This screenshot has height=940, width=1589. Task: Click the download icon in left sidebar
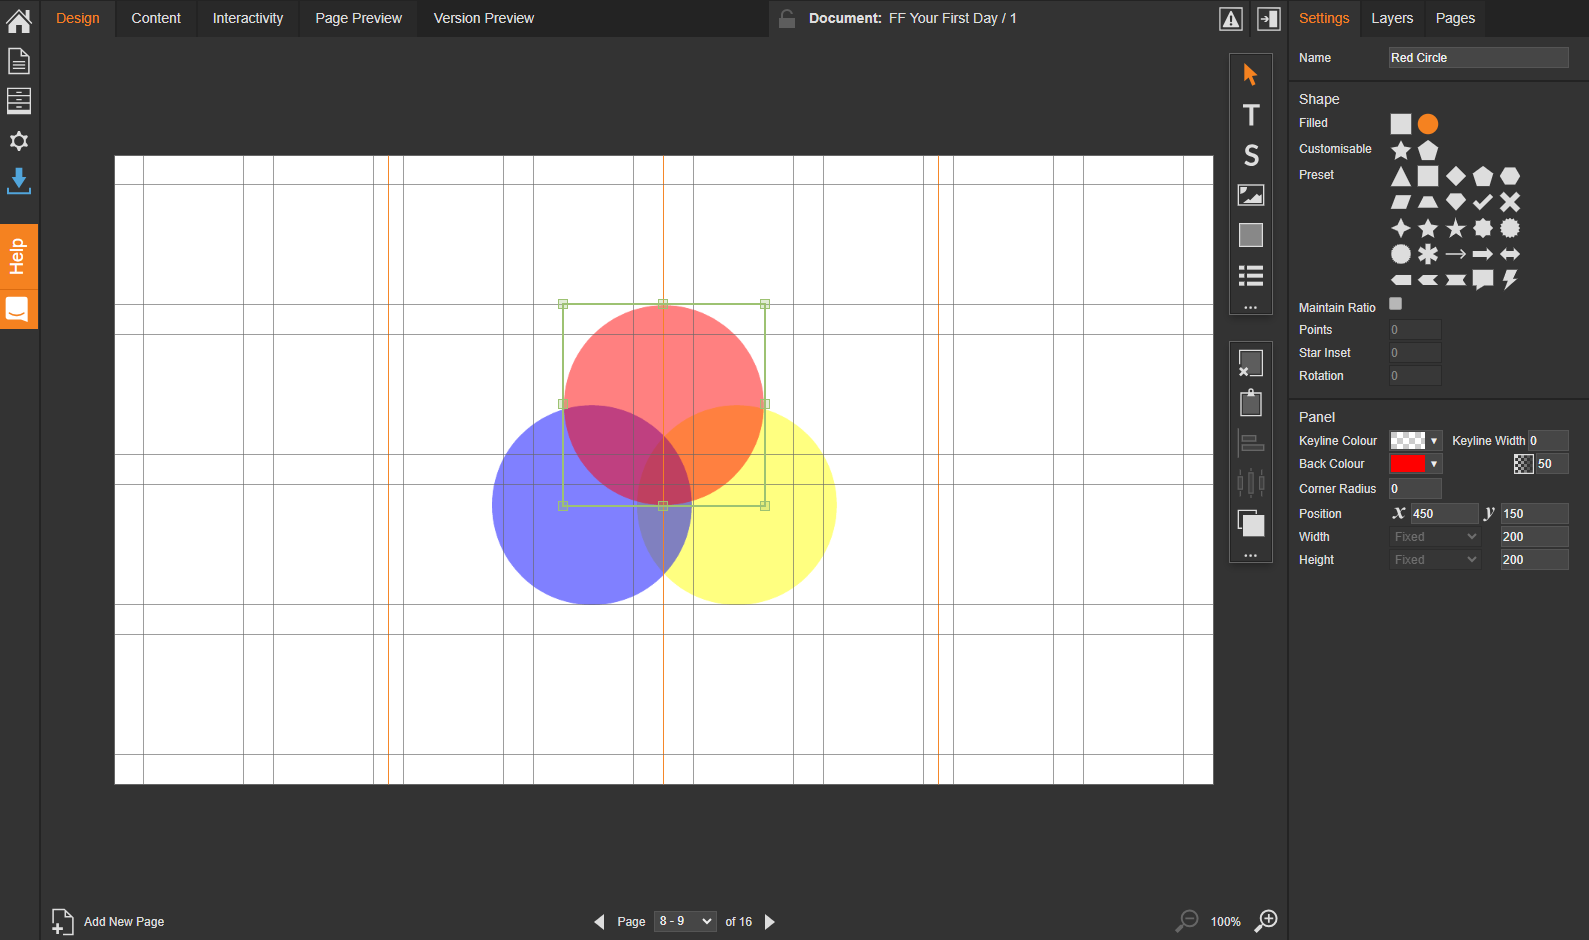coord(19,181)
